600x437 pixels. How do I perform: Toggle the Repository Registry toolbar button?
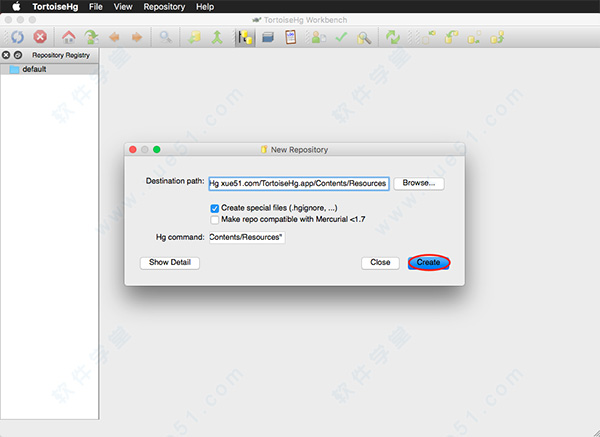click(245, 38)
